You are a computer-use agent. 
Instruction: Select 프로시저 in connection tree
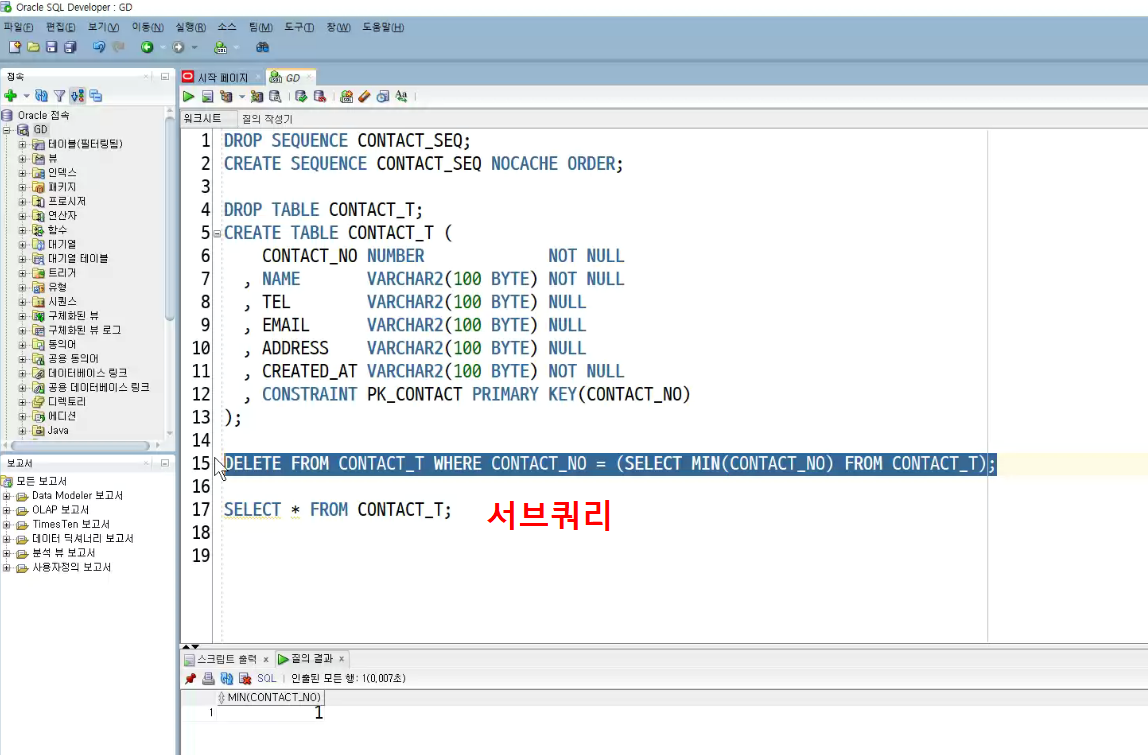67,201
